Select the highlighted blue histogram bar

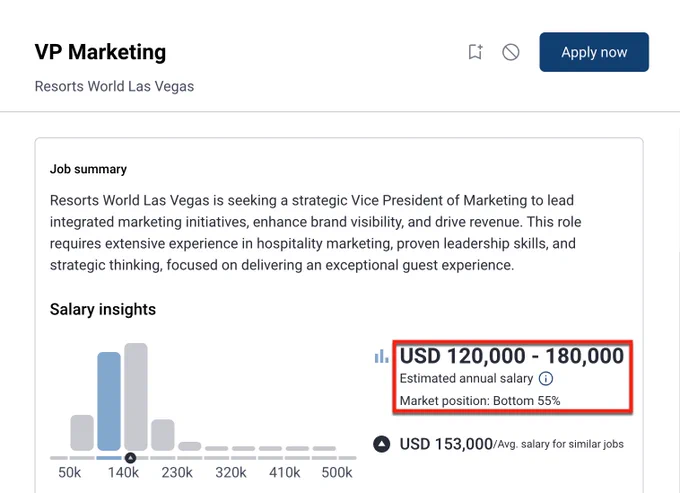pyautogui.click(x=109, y=401)
